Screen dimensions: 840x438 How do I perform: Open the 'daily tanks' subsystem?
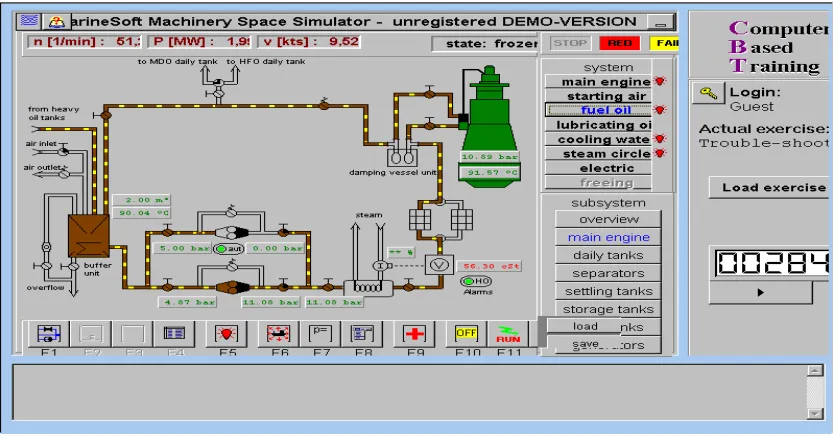(608, 255)
